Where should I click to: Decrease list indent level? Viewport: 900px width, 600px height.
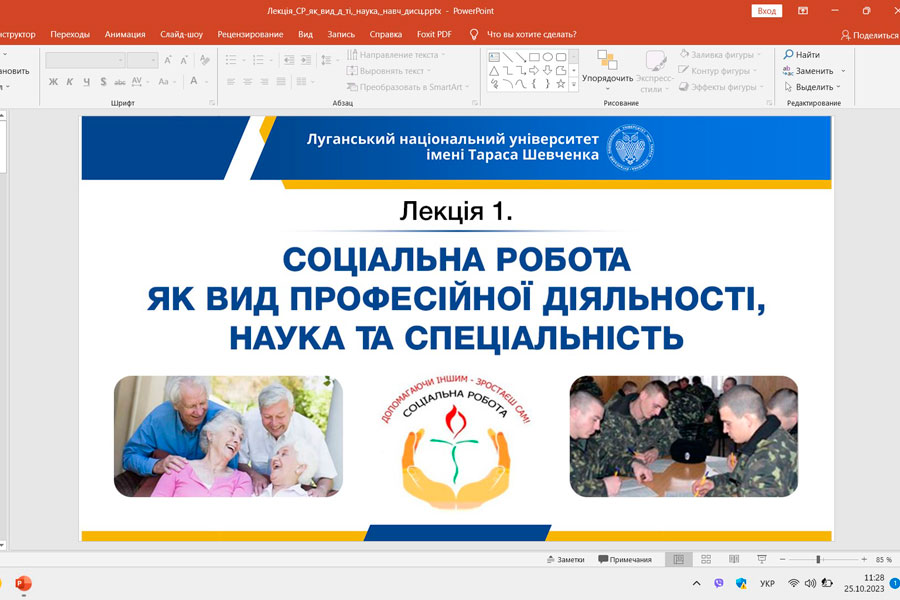[289, 60]
